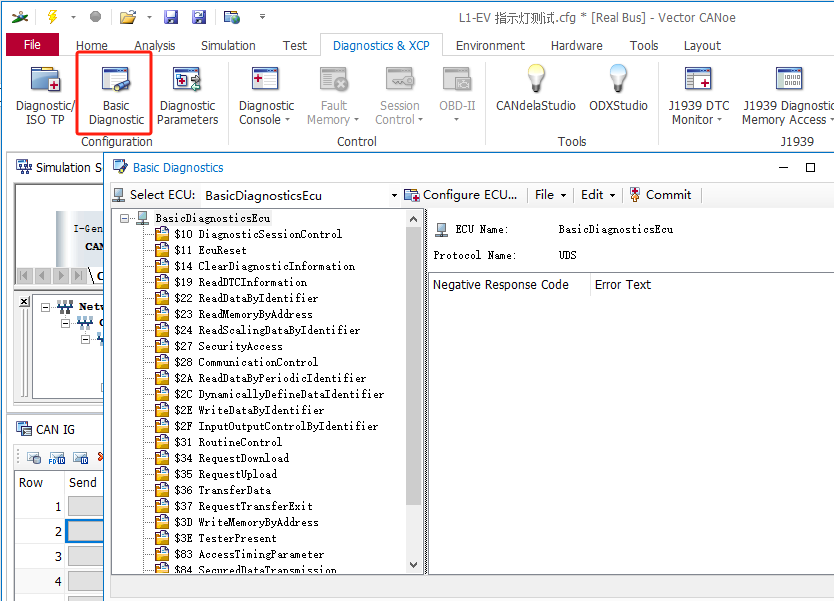Click the Basic Diagnostics window title icon
Image resolution: width=834 pixels, height=601 pixels.
coord(120,167)
